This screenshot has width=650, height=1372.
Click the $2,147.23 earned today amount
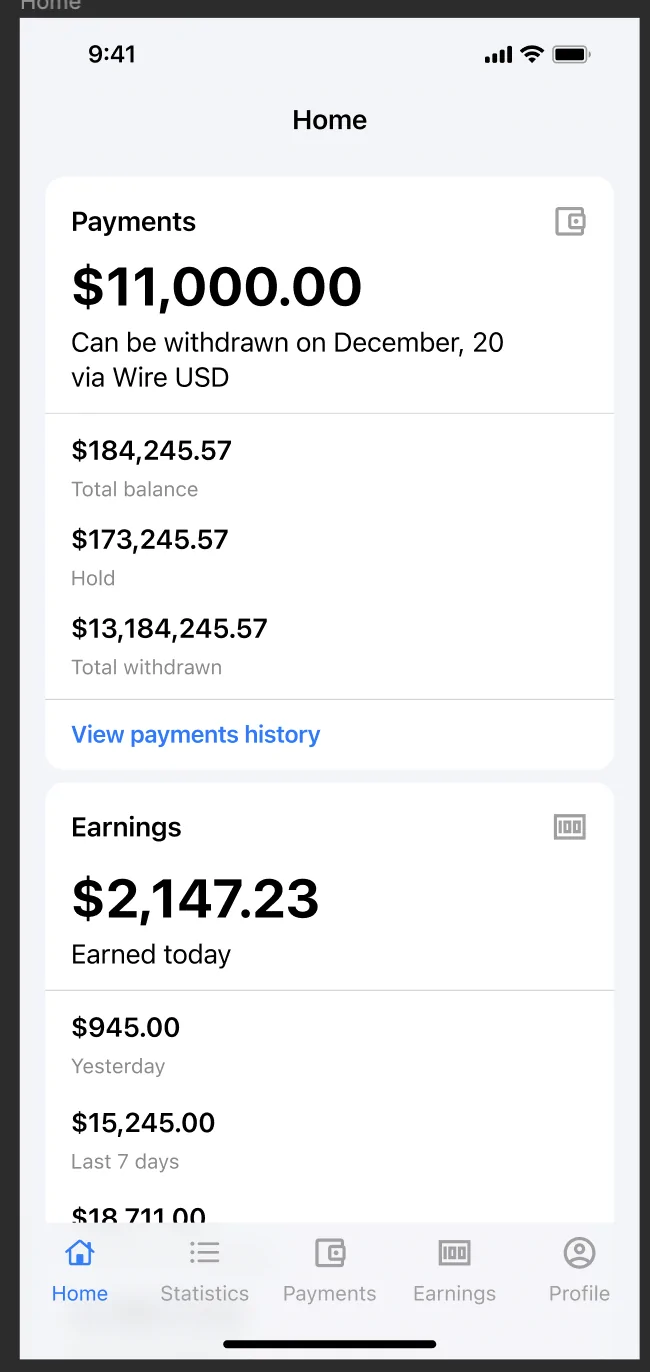point(196,898)
